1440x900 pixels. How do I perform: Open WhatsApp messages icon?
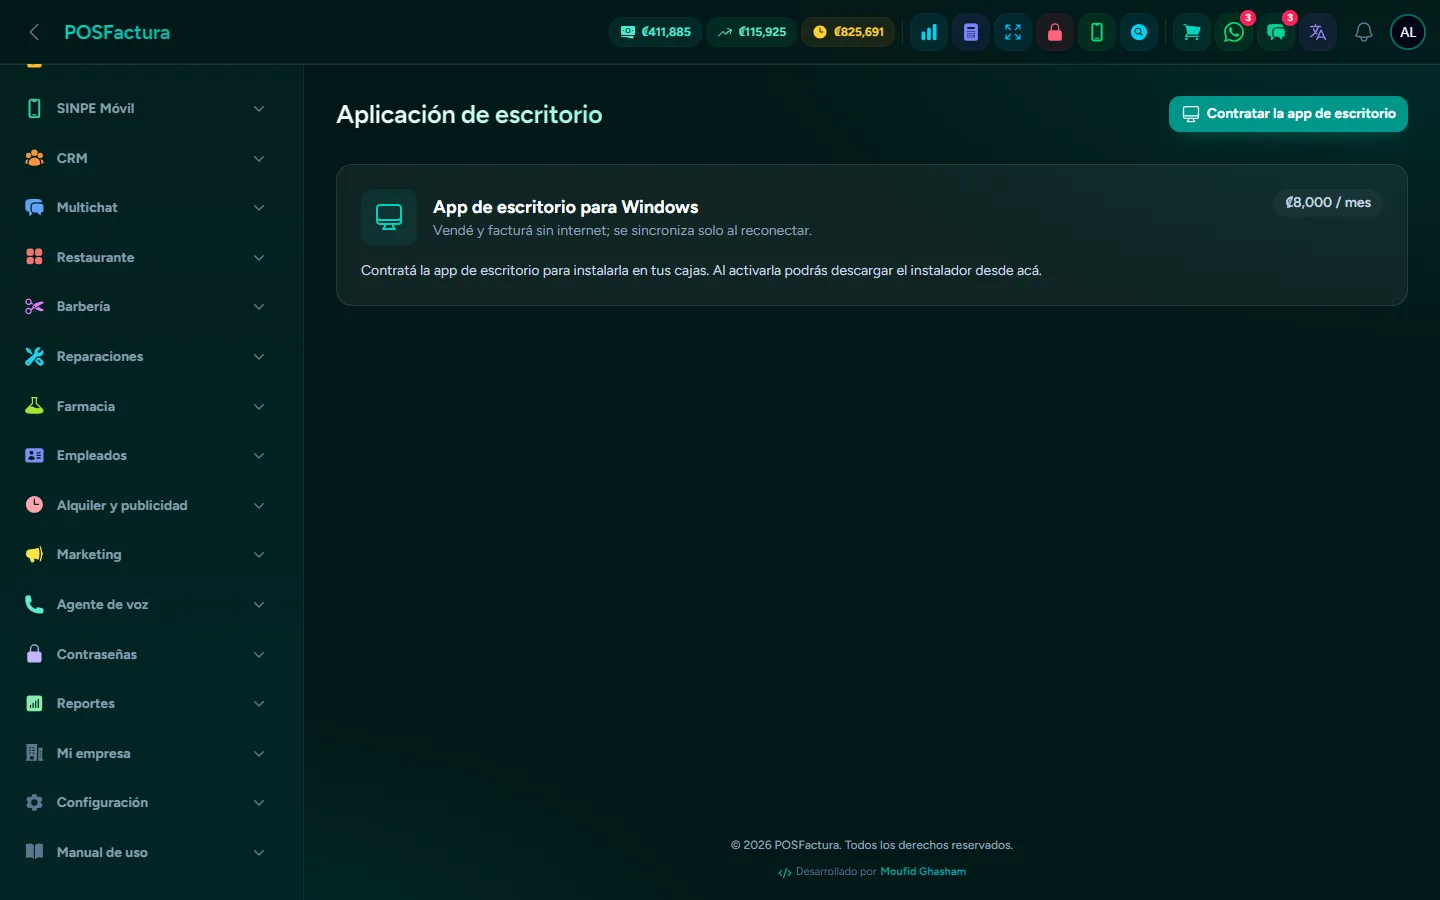tap(1234, 32)
